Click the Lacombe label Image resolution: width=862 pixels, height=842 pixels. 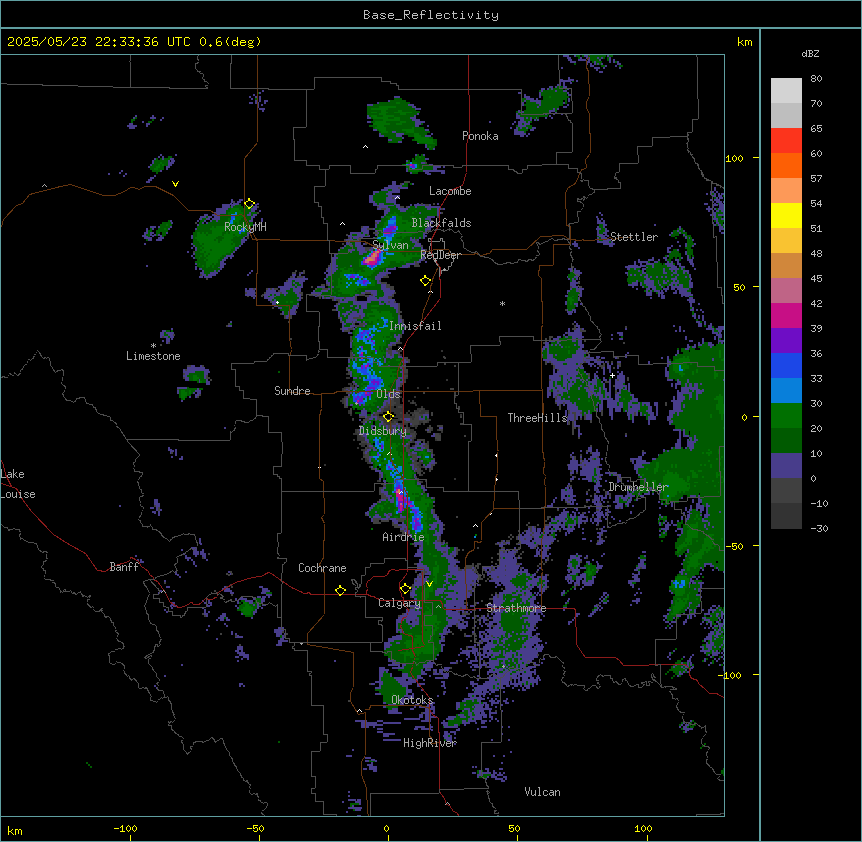click(x=450, y=191)
